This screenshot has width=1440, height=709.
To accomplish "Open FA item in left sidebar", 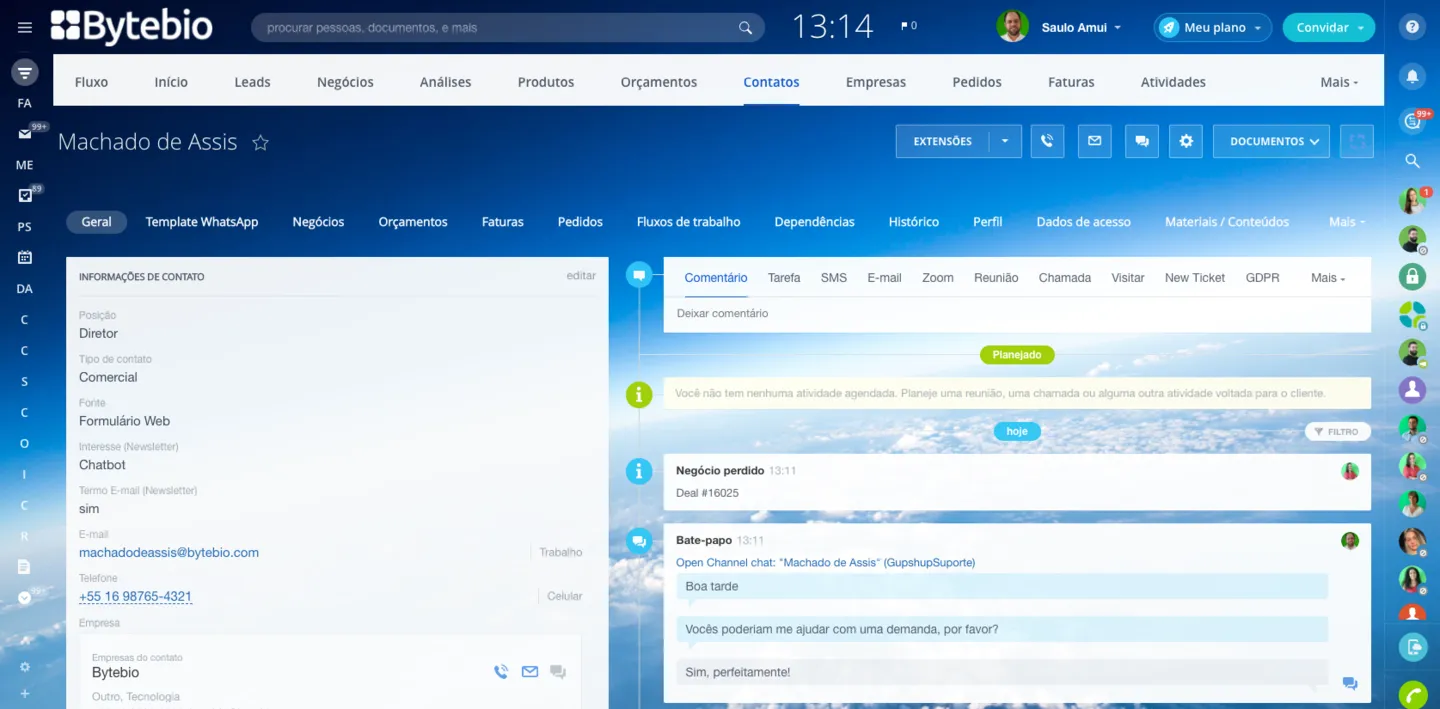I will (25, 103).
